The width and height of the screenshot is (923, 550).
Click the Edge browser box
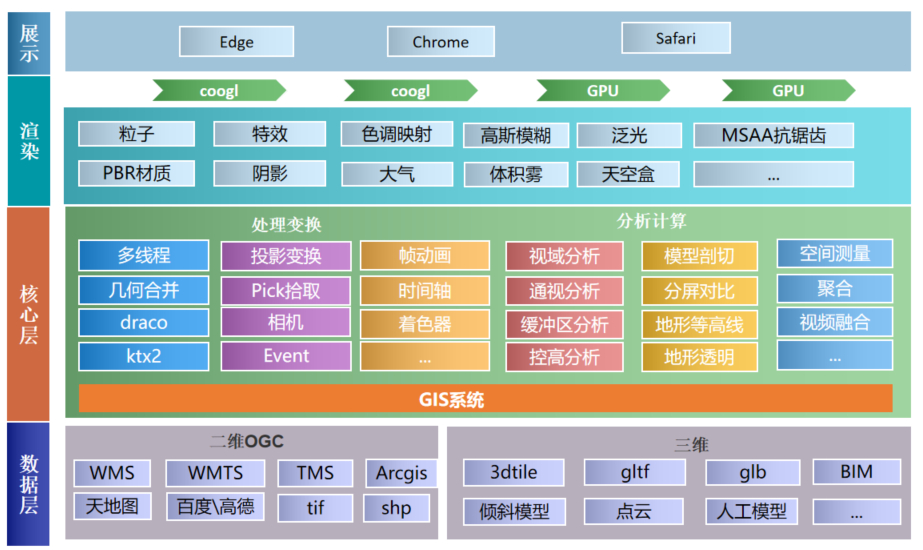point(236,42)
